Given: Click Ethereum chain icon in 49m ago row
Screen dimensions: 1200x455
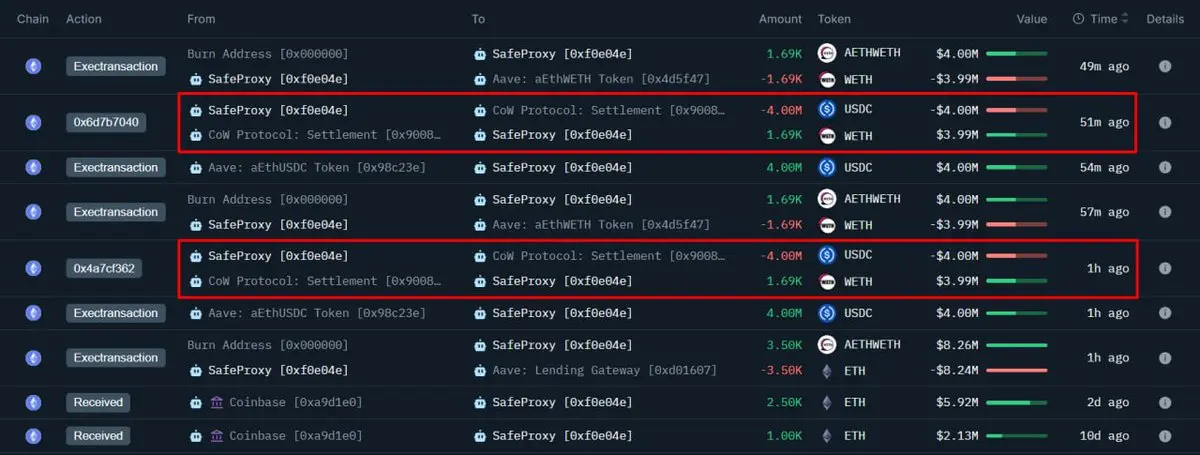Looking at the screenshot, I should point(34,66).
